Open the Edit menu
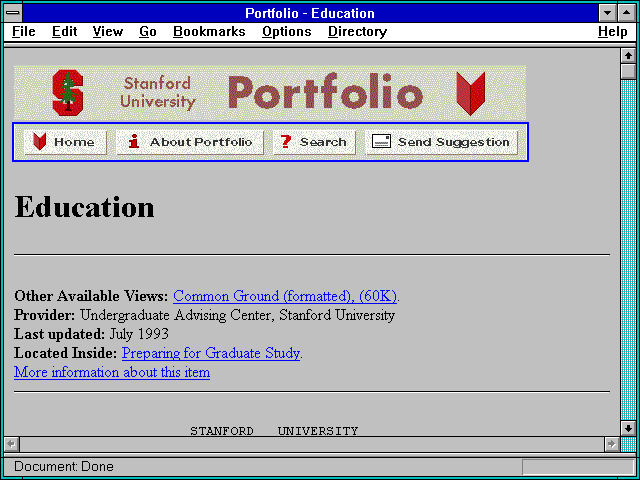Viewport: 640px width, 480px height. 64,31
